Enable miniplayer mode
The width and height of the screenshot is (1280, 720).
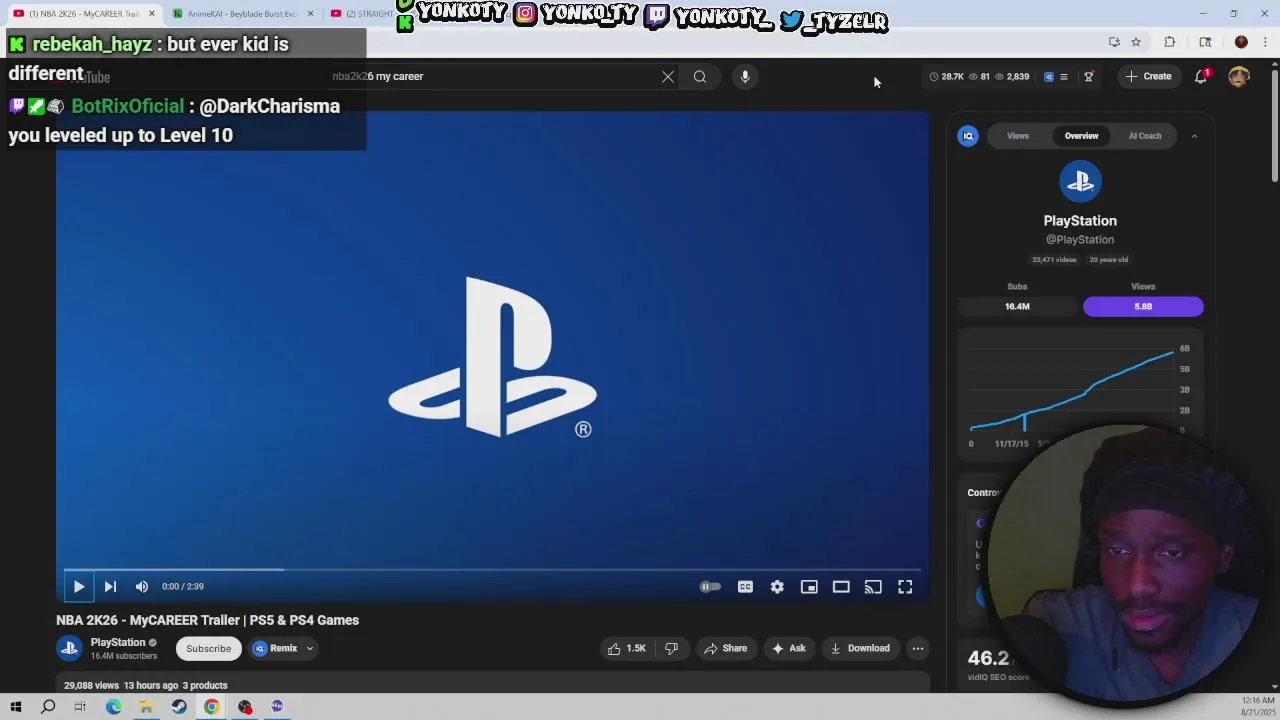[x=809, y=587]
